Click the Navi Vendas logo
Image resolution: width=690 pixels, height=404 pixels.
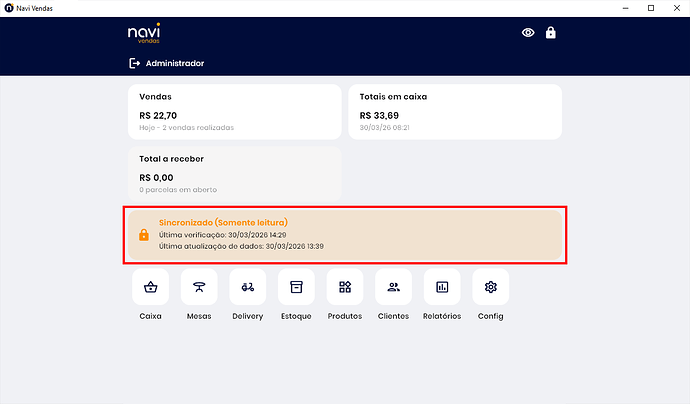(x=144, y=33)
